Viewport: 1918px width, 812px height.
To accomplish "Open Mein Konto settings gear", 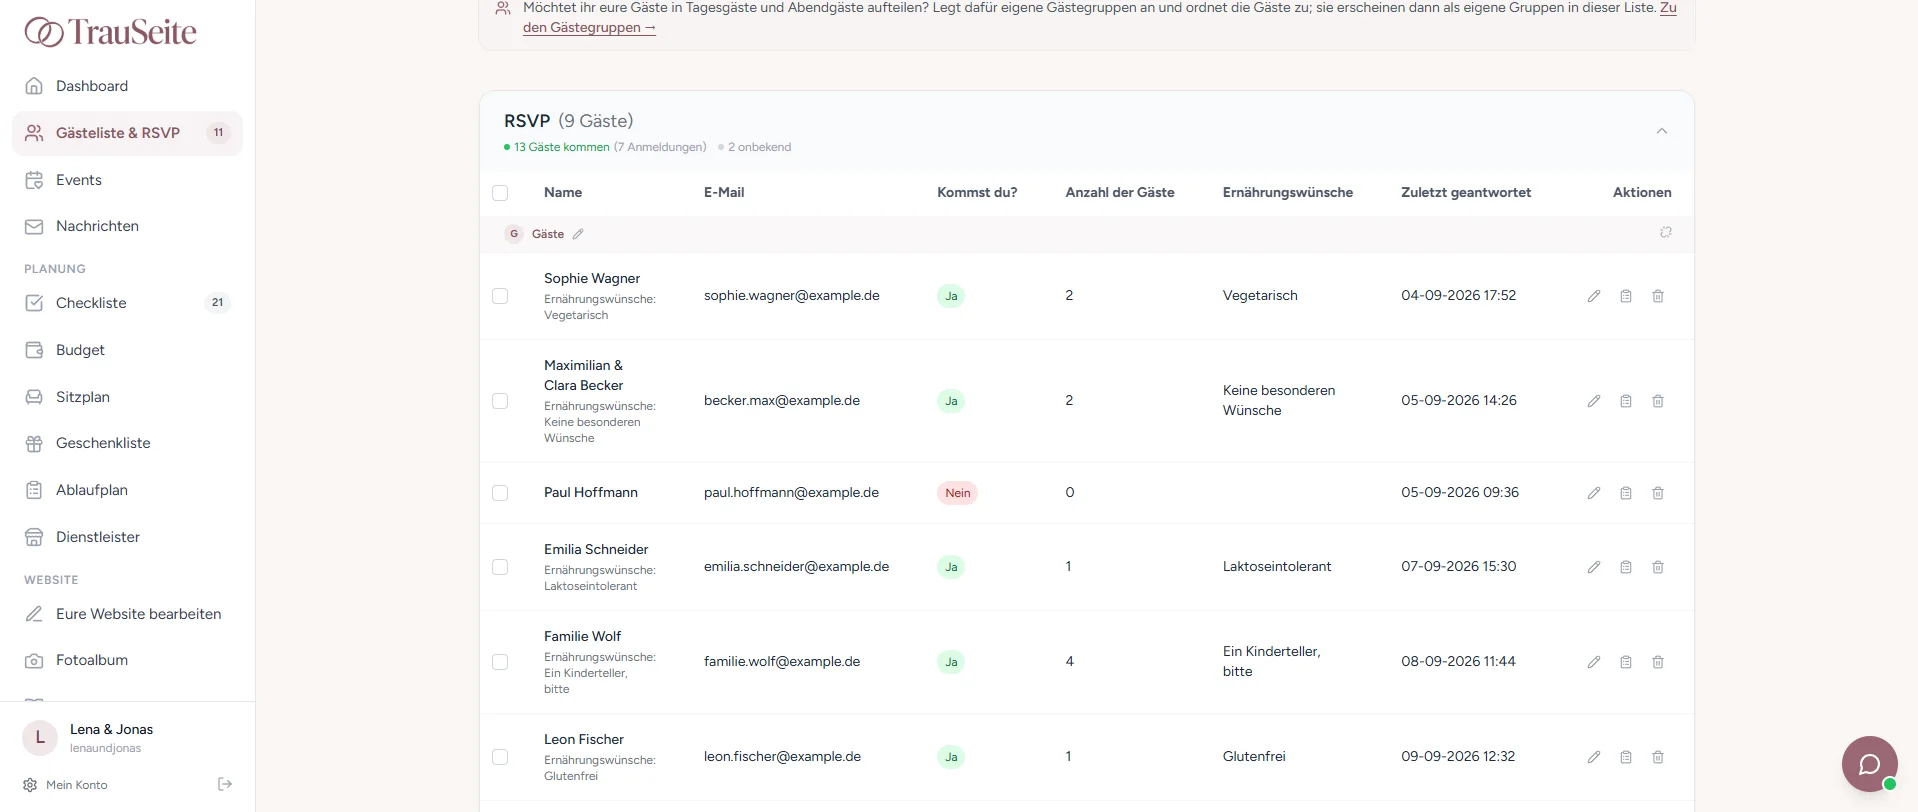I will pyautogui.click(x=30, y=785).
